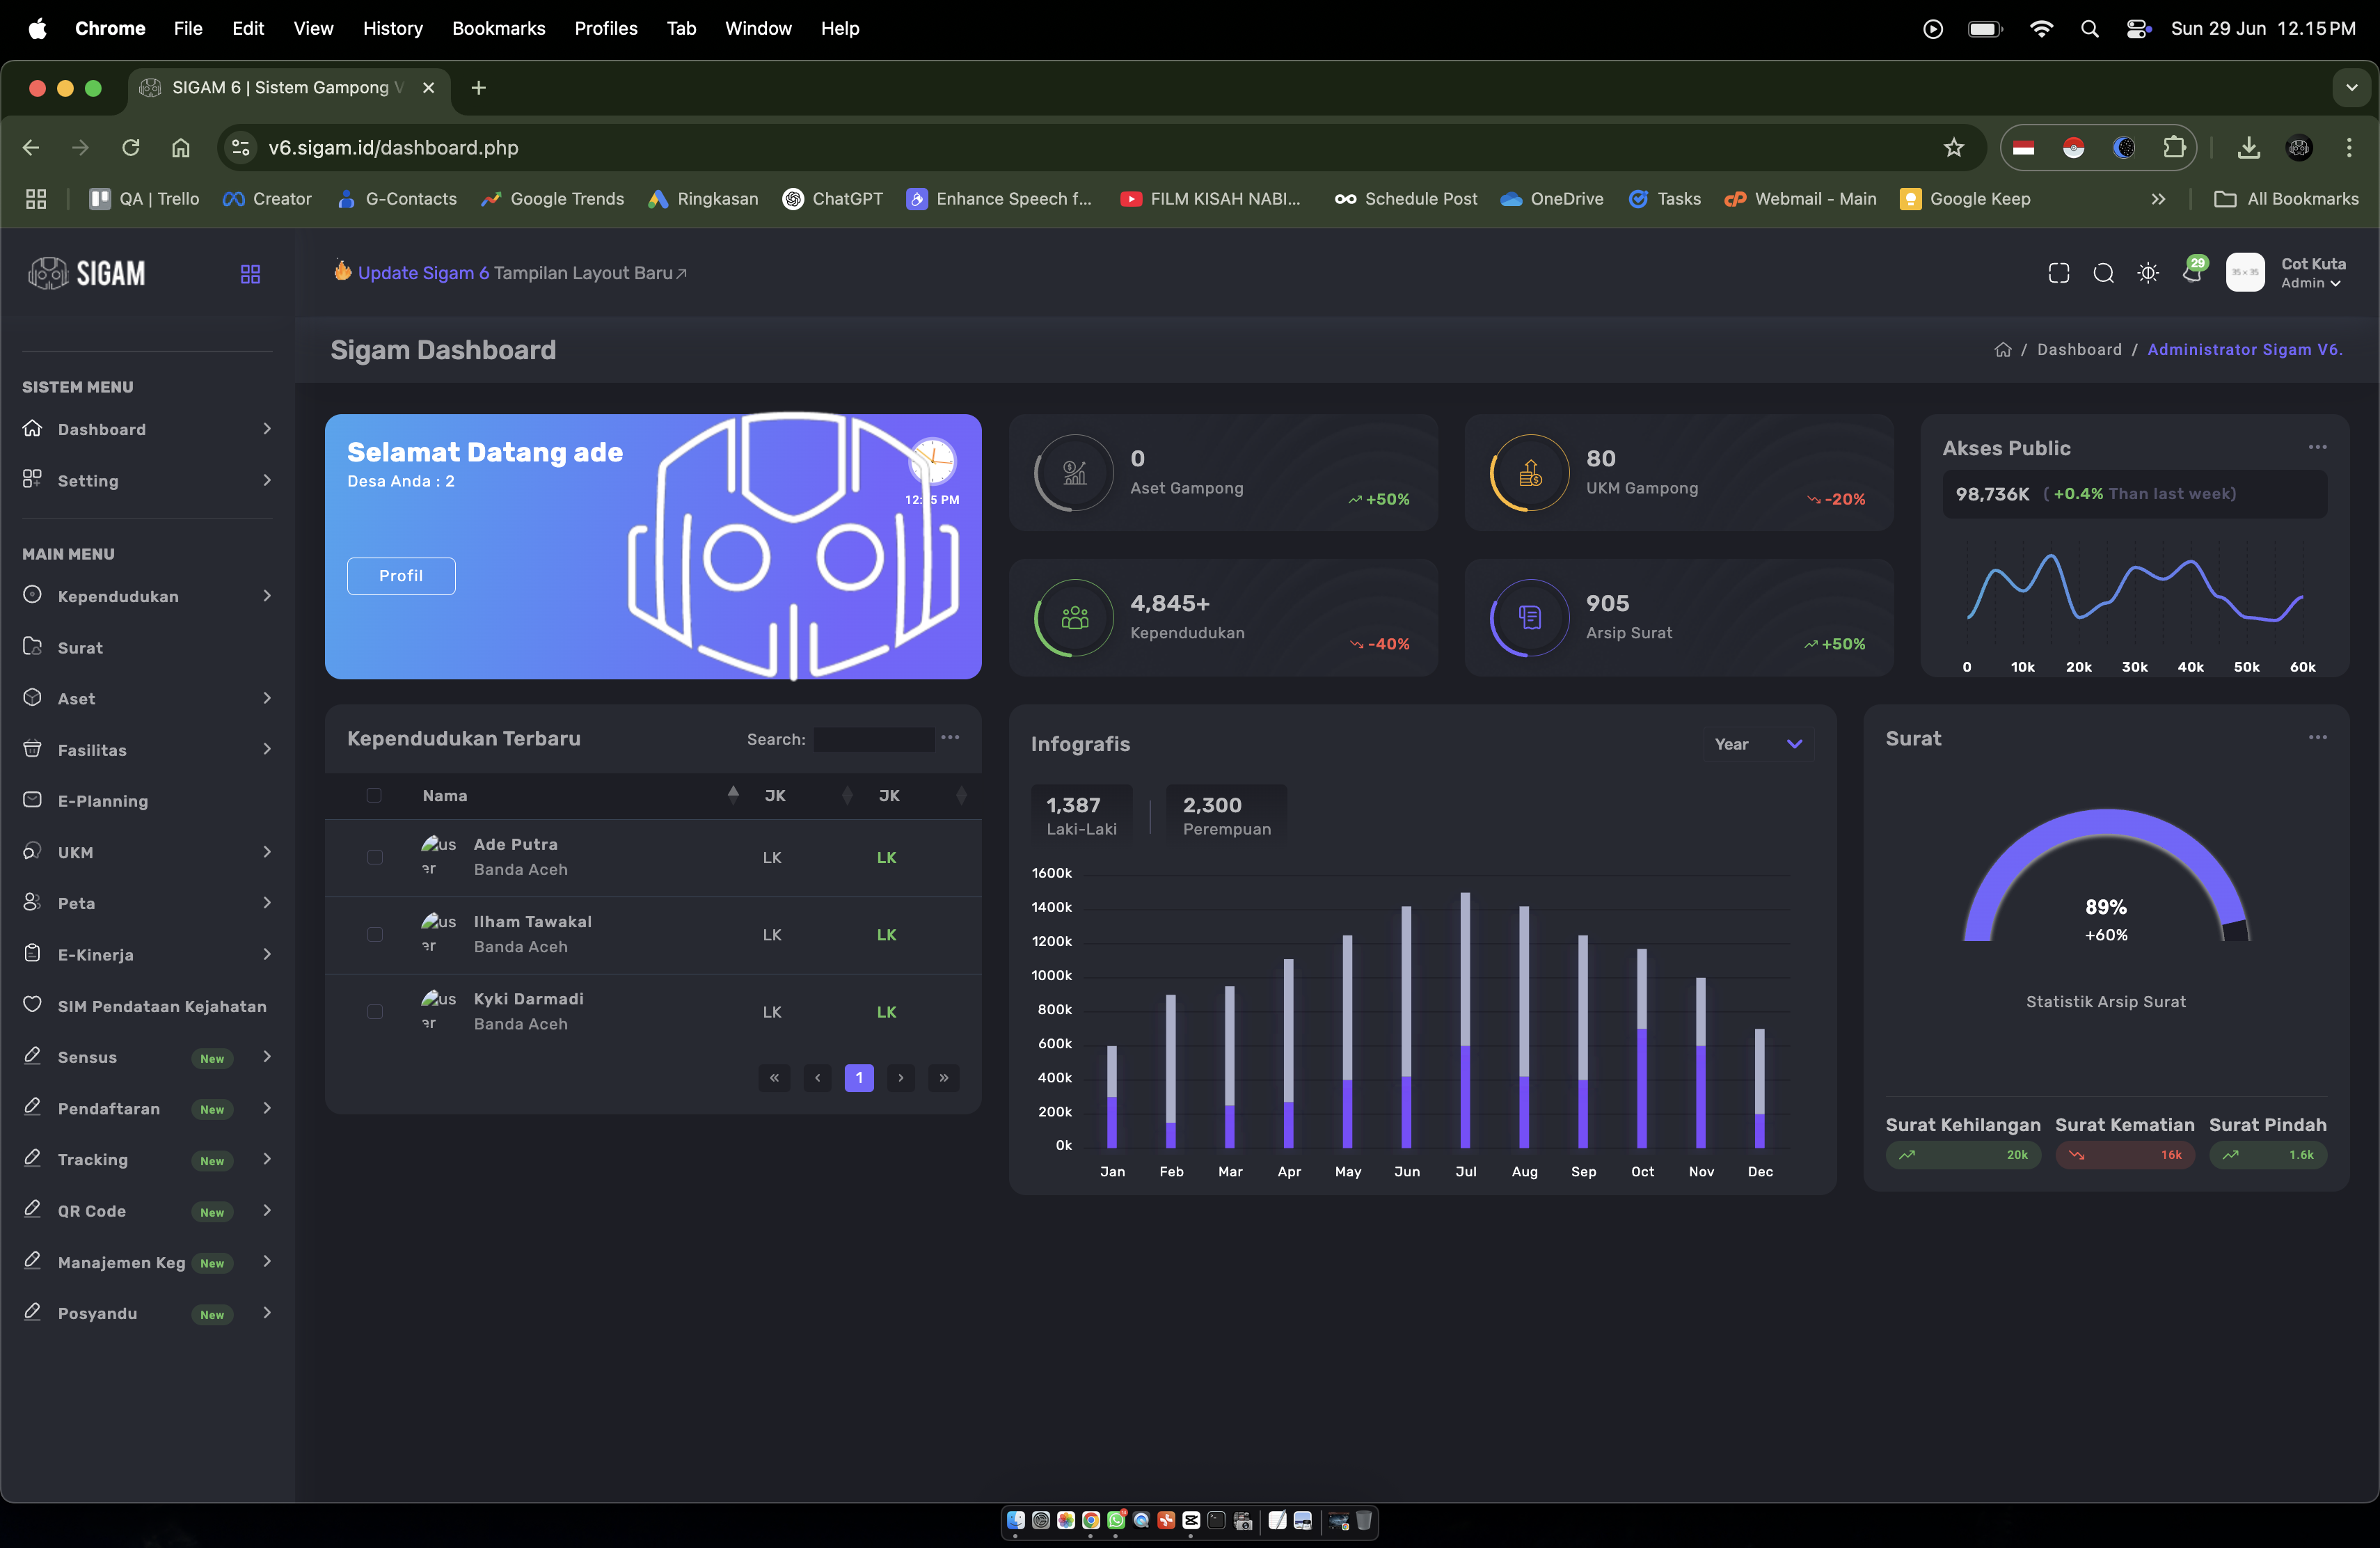Click the Kependudukan people icon card
The height and width of the screenshot is (1548, 2380).
(x=1074, y=617)
